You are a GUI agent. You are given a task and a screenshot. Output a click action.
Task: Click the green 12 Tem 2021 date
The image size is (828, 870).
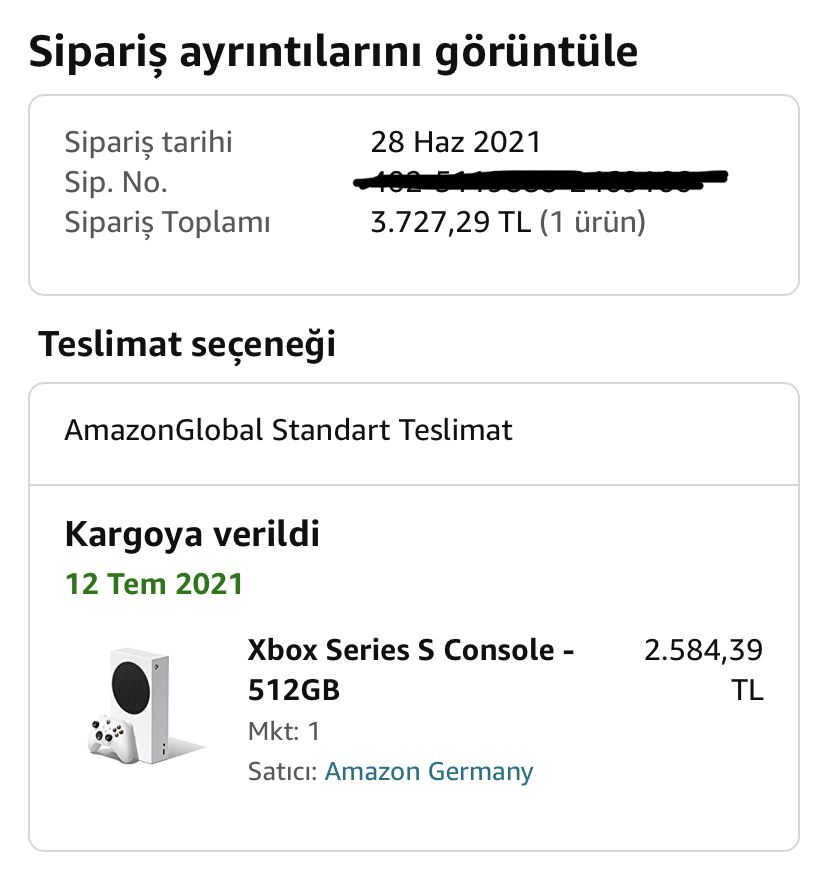[x=154, y=583]
